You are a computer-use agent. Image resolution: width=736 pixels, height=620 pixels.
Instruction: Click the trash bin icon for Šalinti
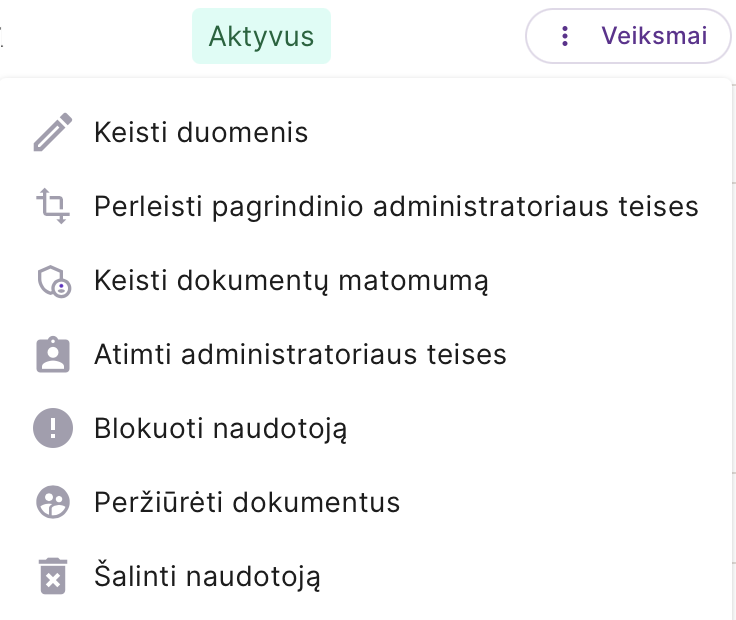point(53,576)
